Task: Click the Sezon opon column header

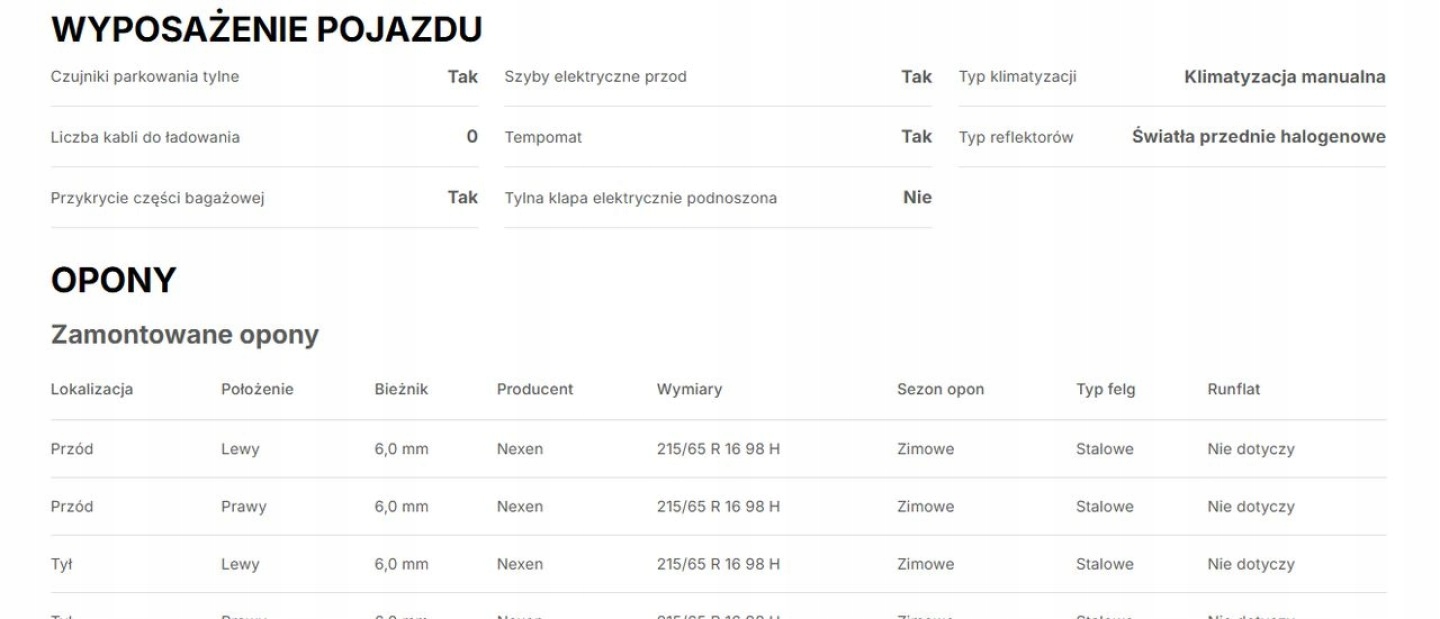Action: click(x=940, y=389)
